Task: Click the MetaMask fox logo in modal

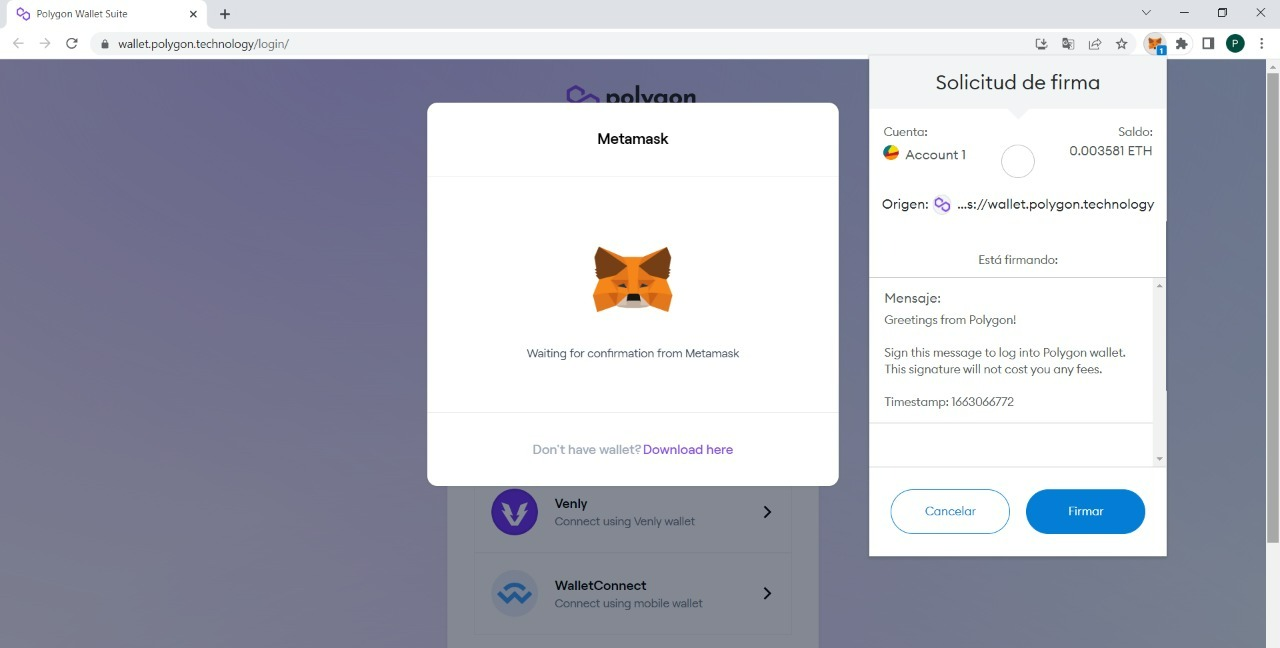Action: [633, 279]
